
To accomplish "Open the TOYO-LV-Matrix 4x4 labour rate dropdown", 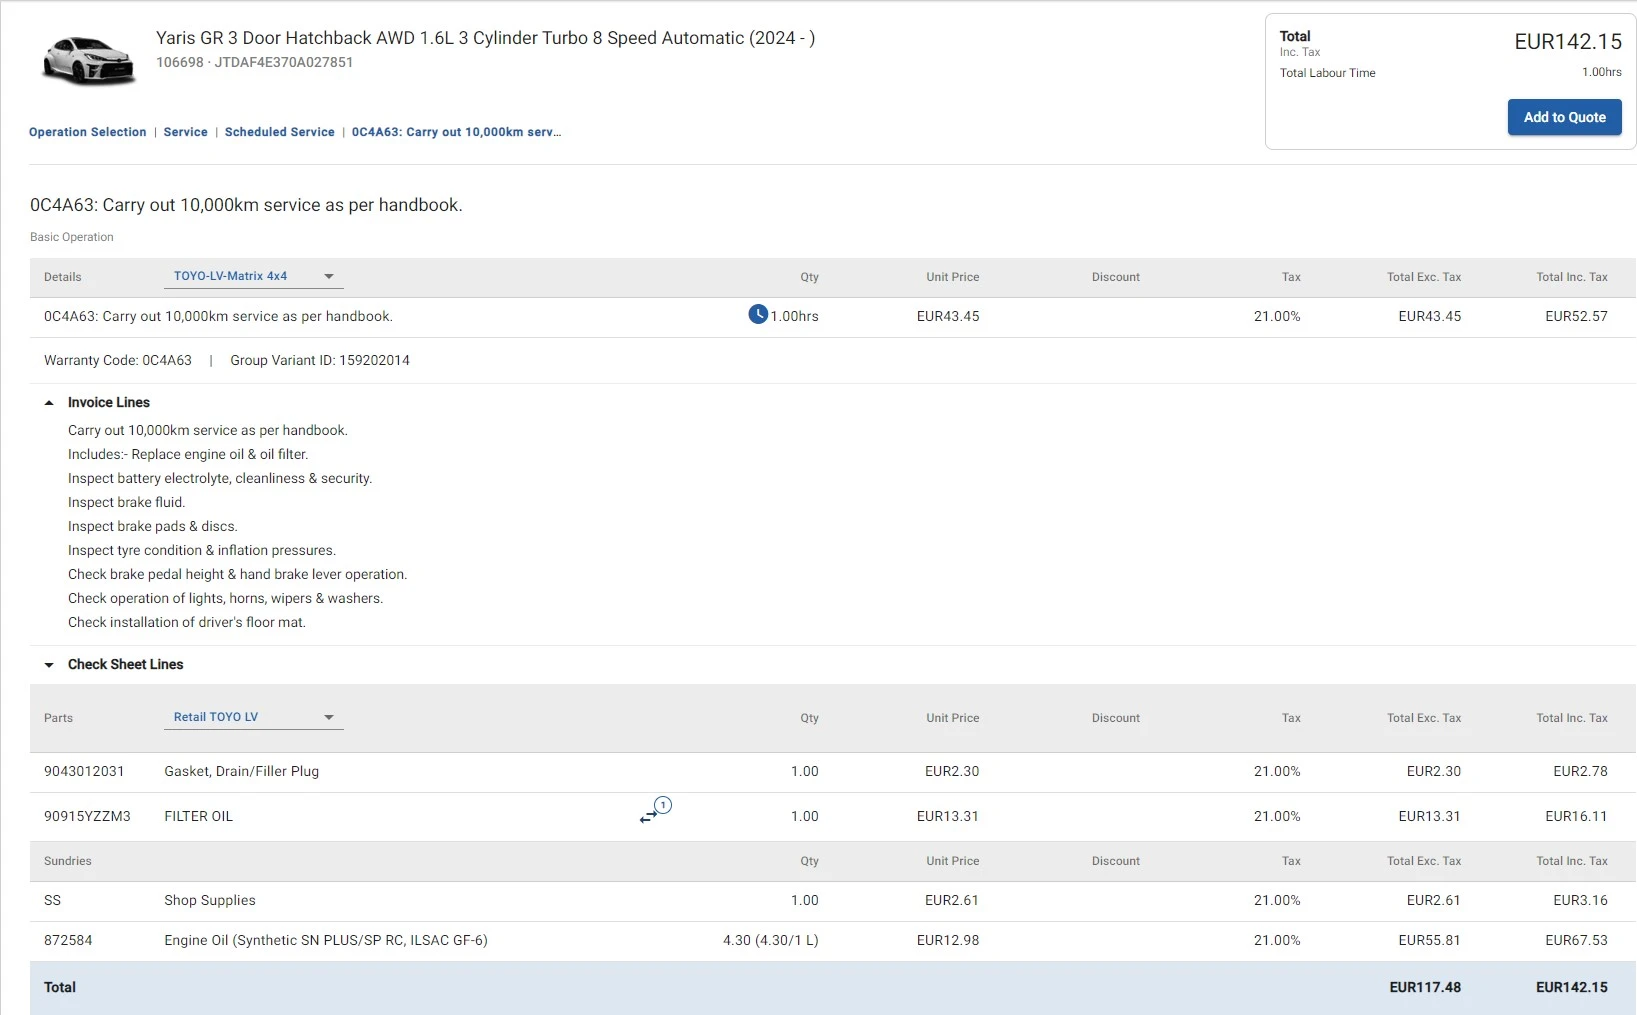I will [x=254, y=276].
